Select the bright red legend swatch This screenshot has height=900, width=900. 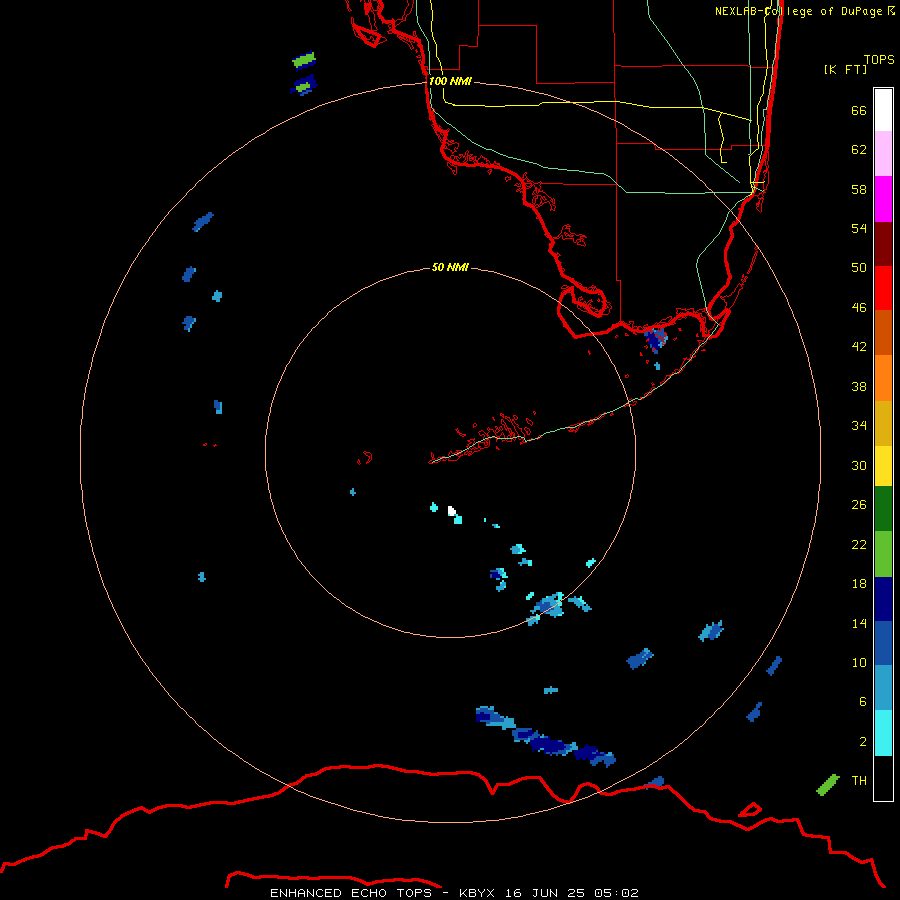[x=883, y=288]
